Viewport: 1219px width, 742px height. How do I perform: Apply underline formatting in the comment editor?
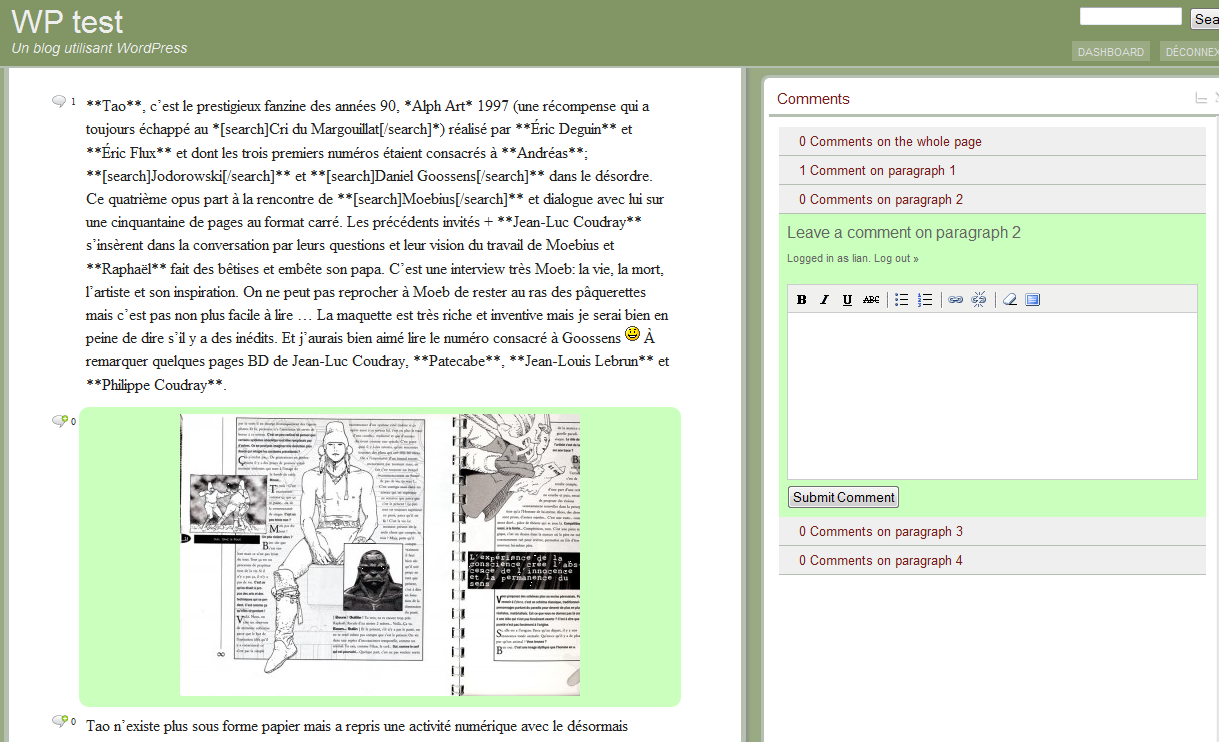(x=847, y=300)
